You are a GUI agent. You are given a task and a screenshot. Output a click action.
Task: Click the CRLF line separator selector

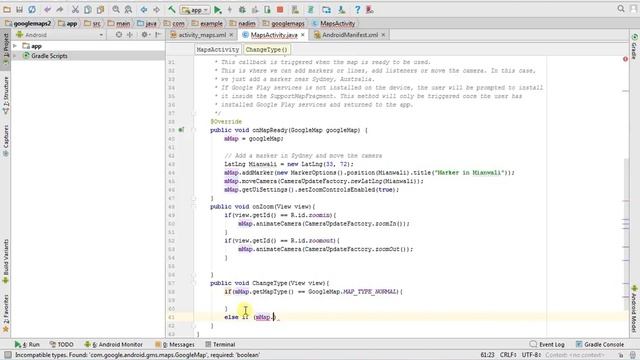pyautogui.click(x=508, y=355)
